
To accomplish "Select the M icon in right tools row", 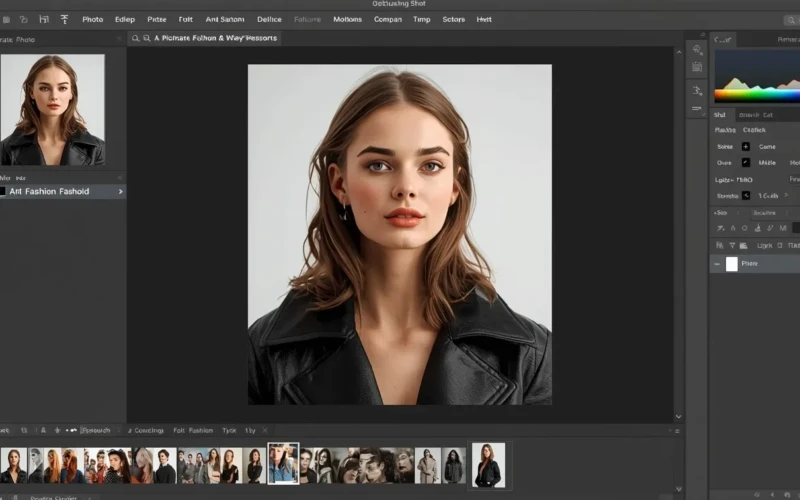I will pyautogui.click(x=783, y=228).
